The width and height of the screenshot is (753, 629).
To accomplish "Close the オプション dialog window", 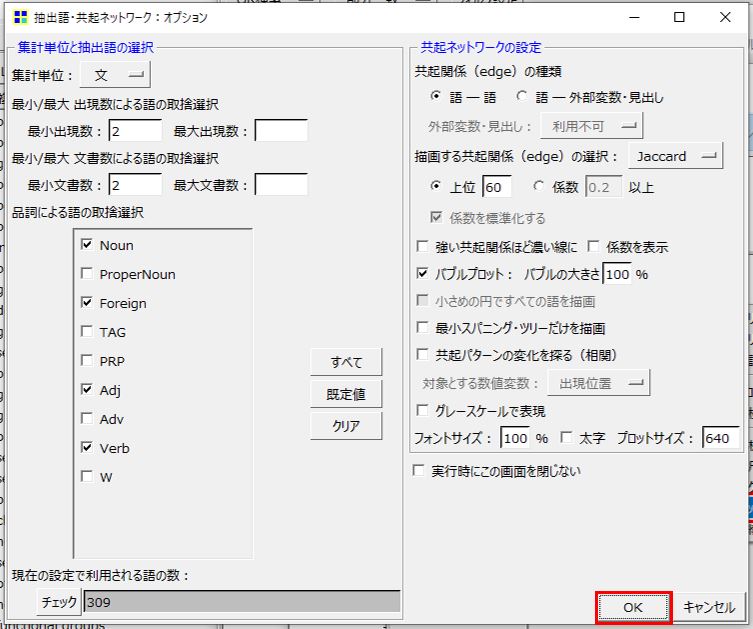I will point(725,17).
